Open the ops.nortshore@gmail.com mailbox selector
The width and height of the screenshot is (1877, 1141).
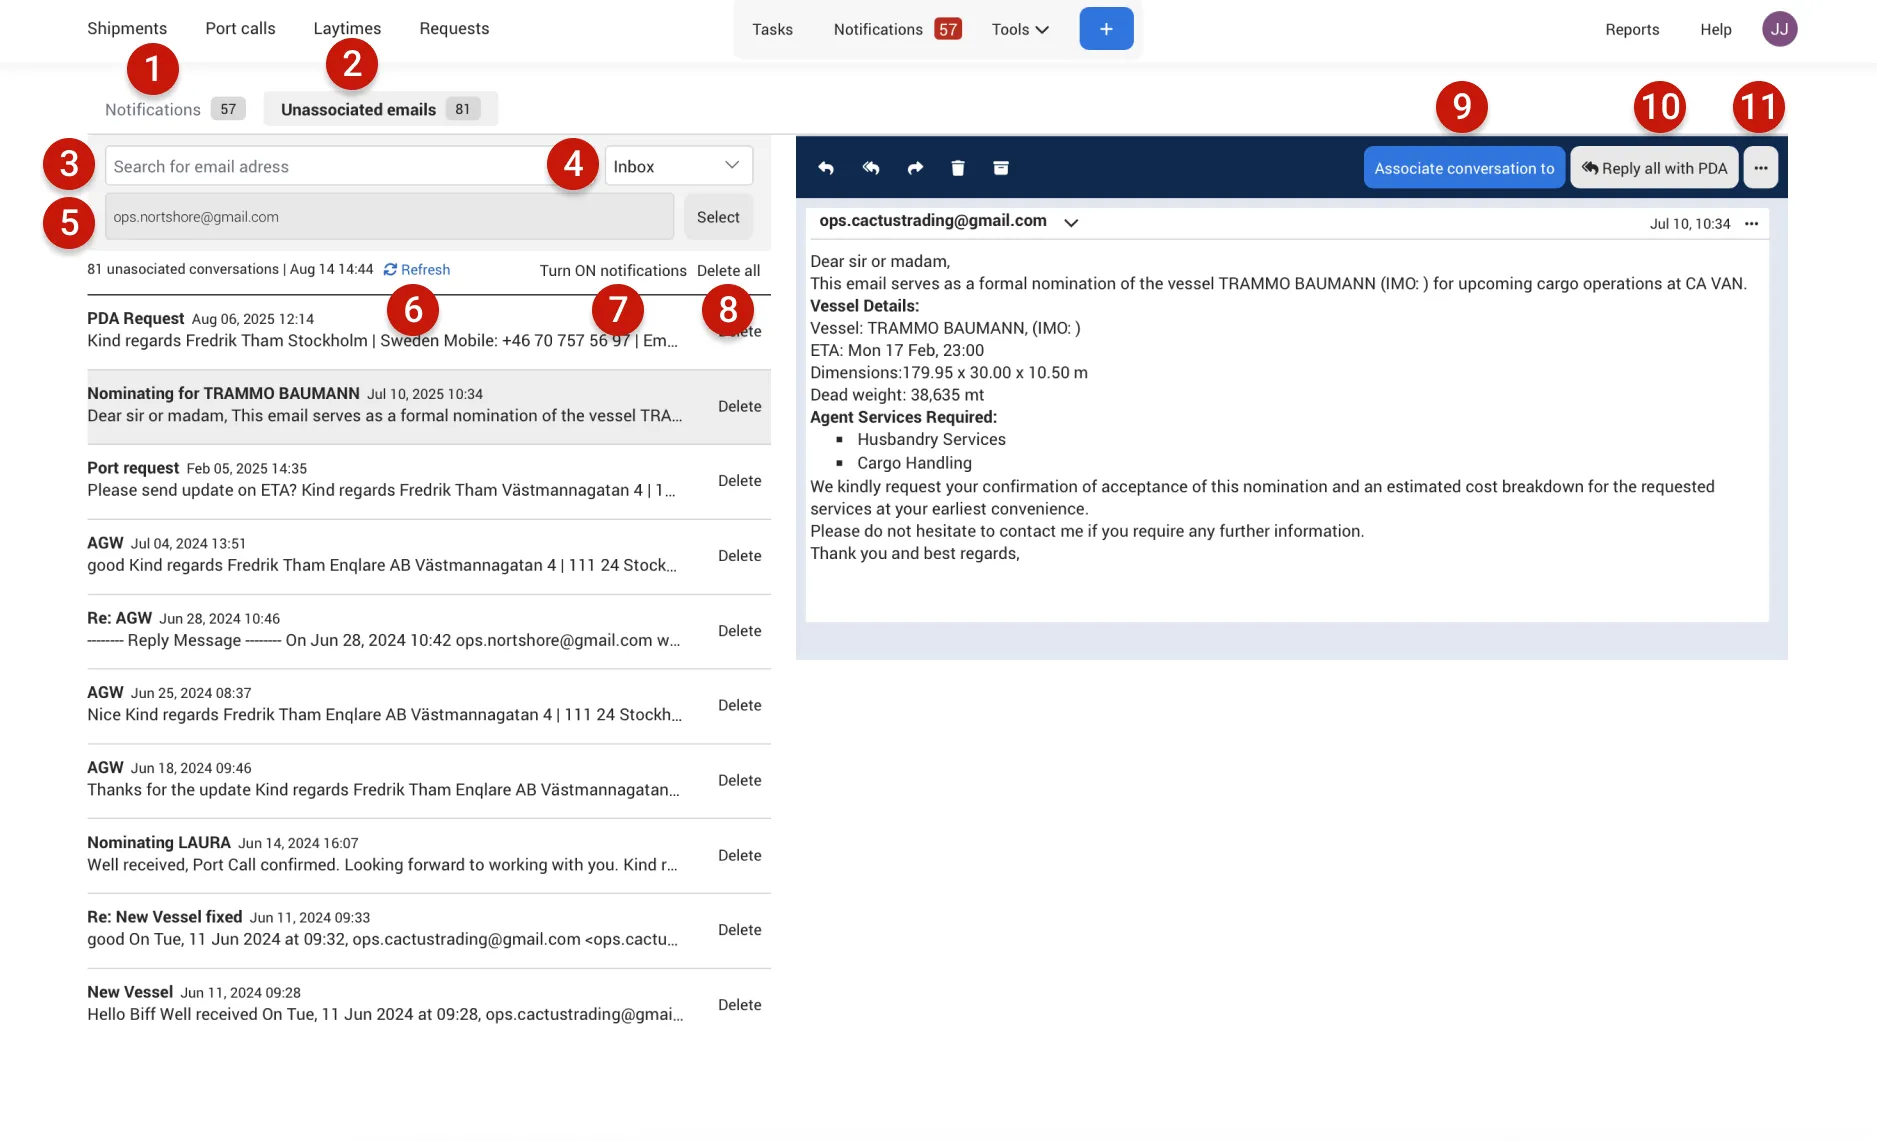pyautogui.click(x=389, y=217)
